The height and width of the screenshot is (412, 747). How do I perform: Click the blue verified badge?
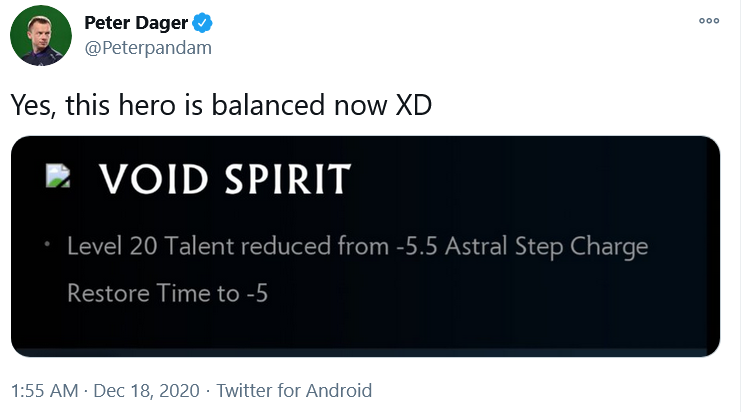click(x=202, y=23)
